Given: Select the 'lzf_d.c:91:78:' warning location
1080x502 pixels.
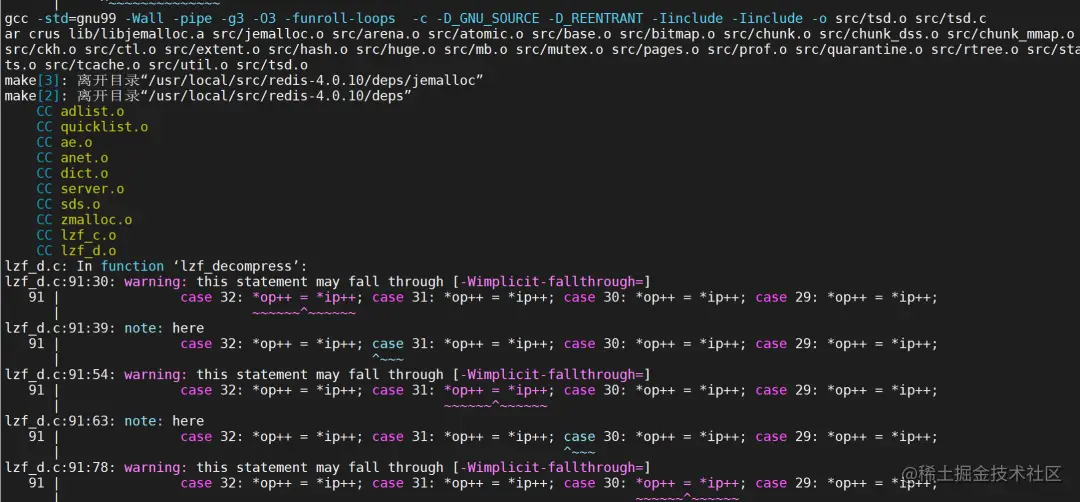Looking at the screenshot, I should tap(60, 468).
